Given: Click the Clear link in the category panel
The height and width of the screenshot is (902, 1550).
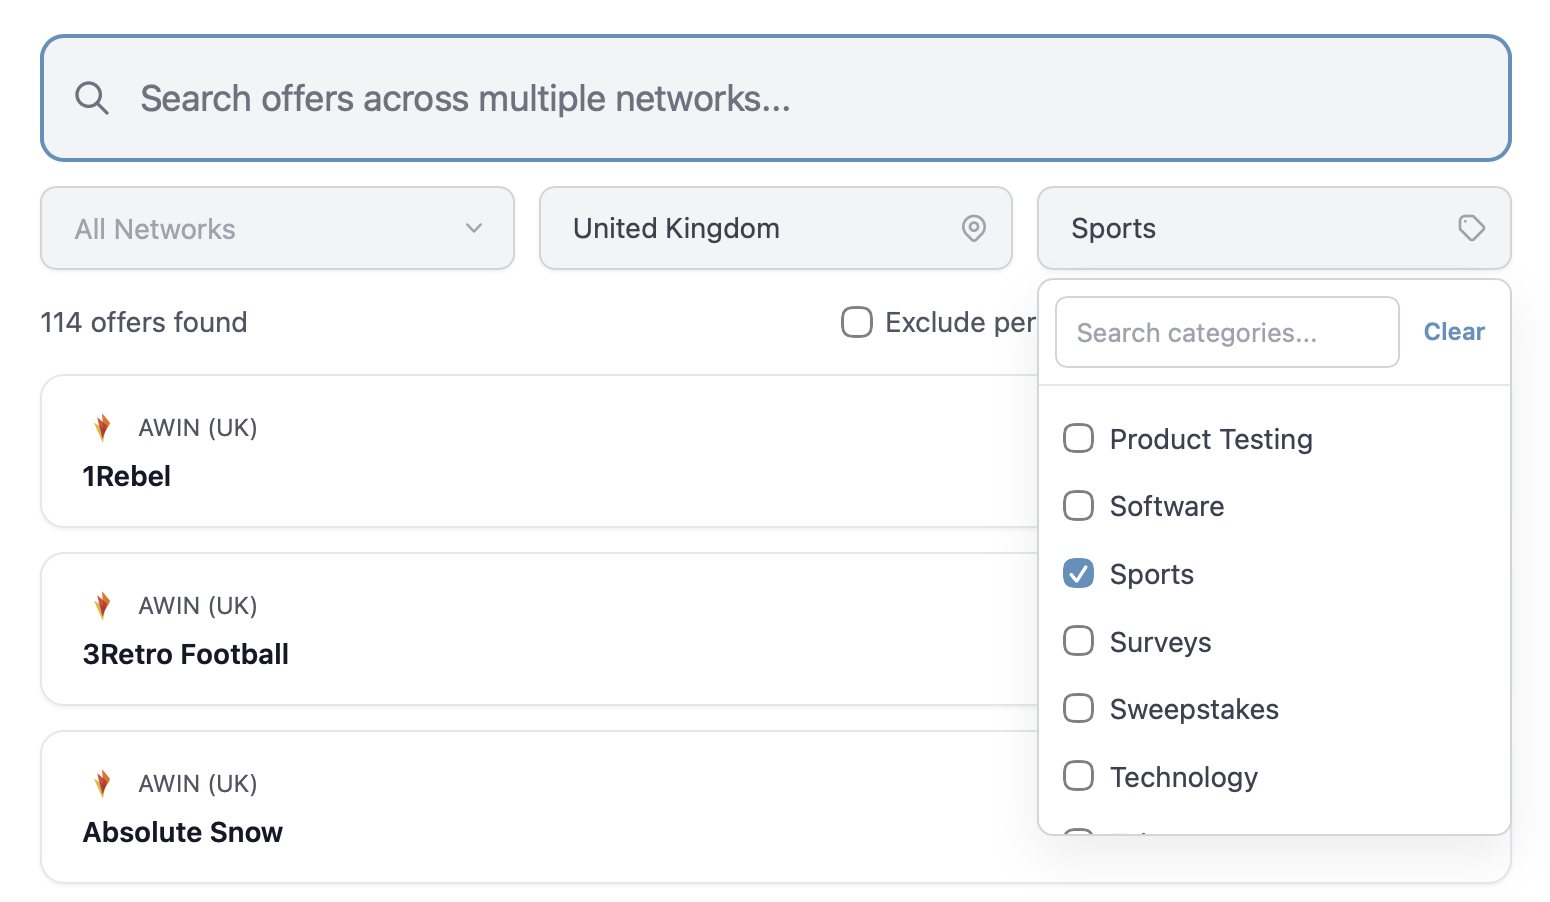Looking at the screenshot, I should (x=1453, y=331).
